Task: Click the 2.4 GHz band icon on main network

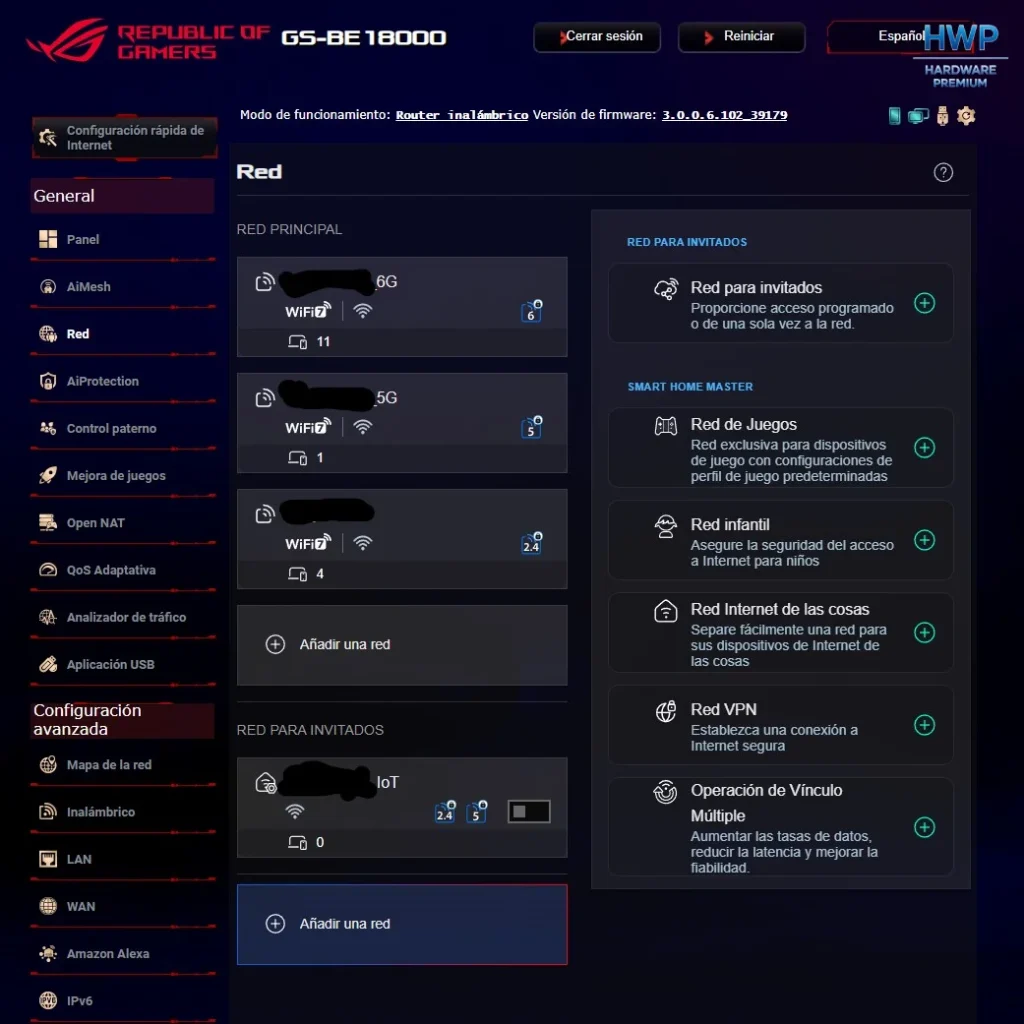Action: (532, 543)
